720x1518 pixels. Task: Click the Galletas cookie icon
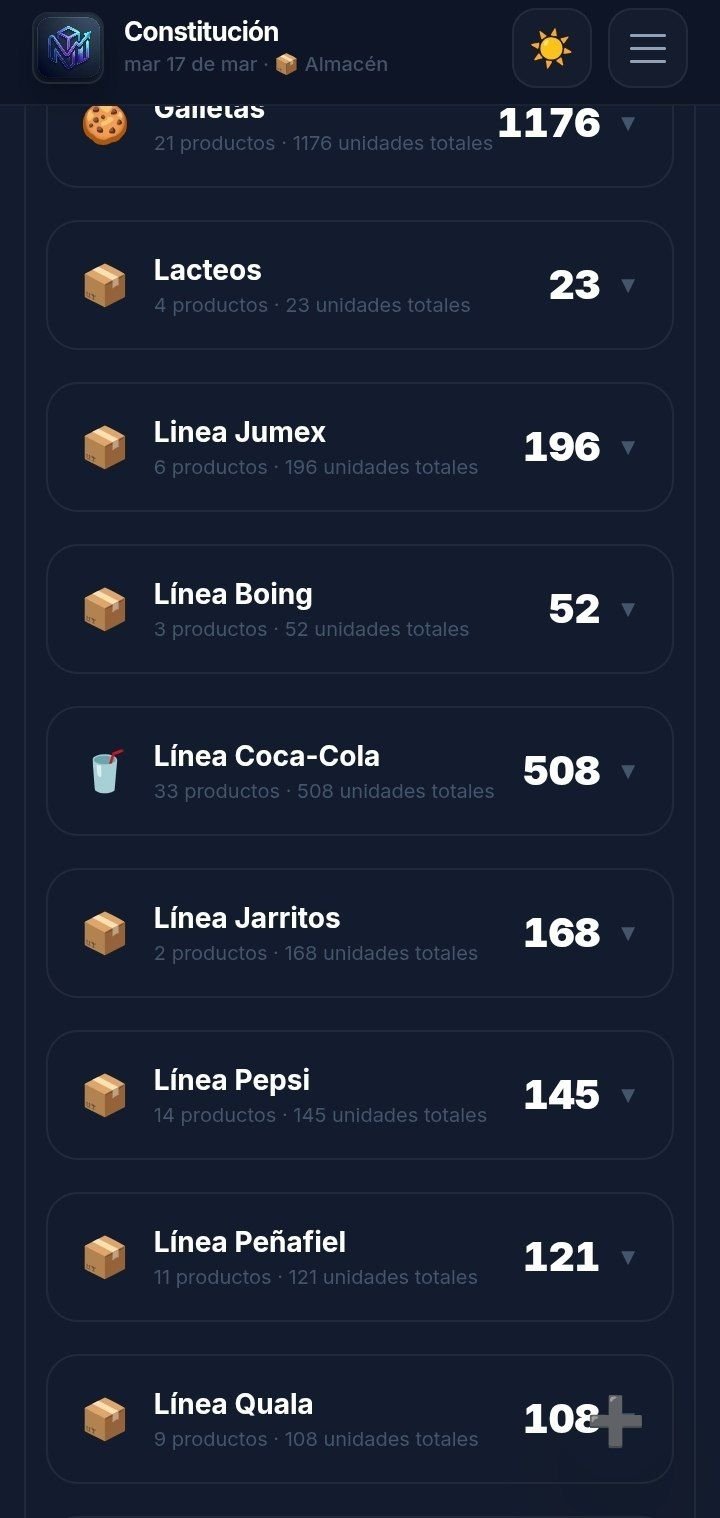105,125
